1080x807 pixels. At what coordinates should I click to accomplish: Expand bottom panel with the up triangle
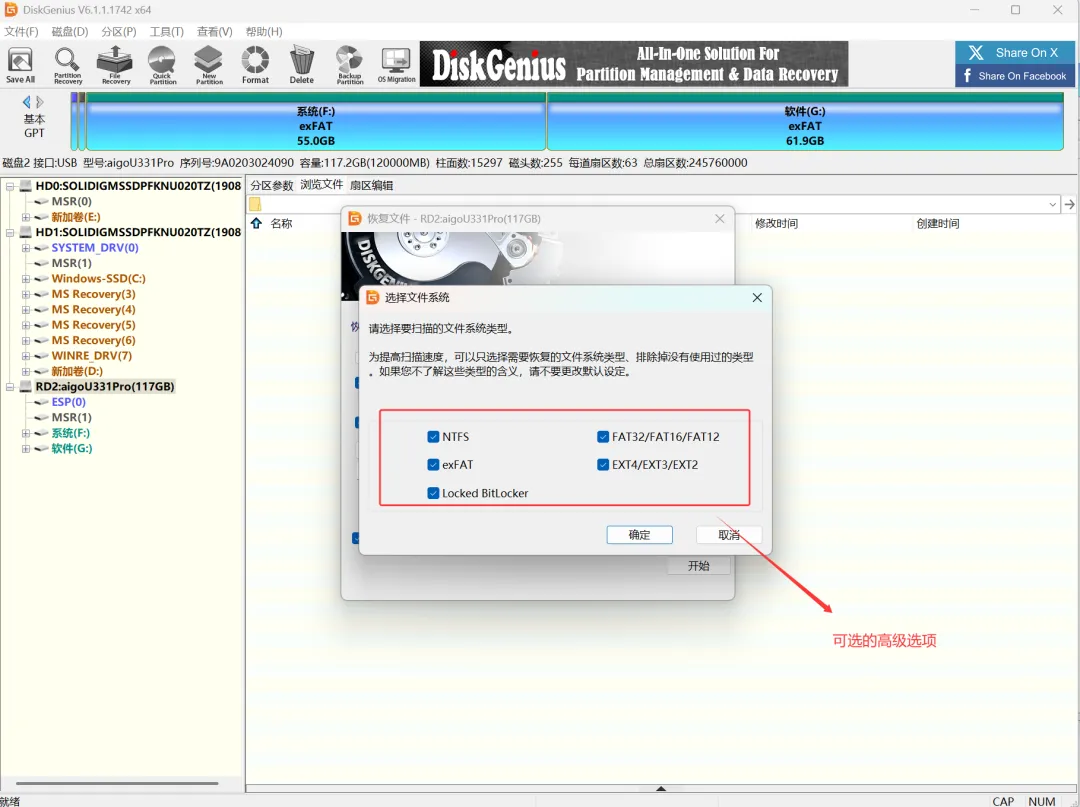[x=661, y=788]
